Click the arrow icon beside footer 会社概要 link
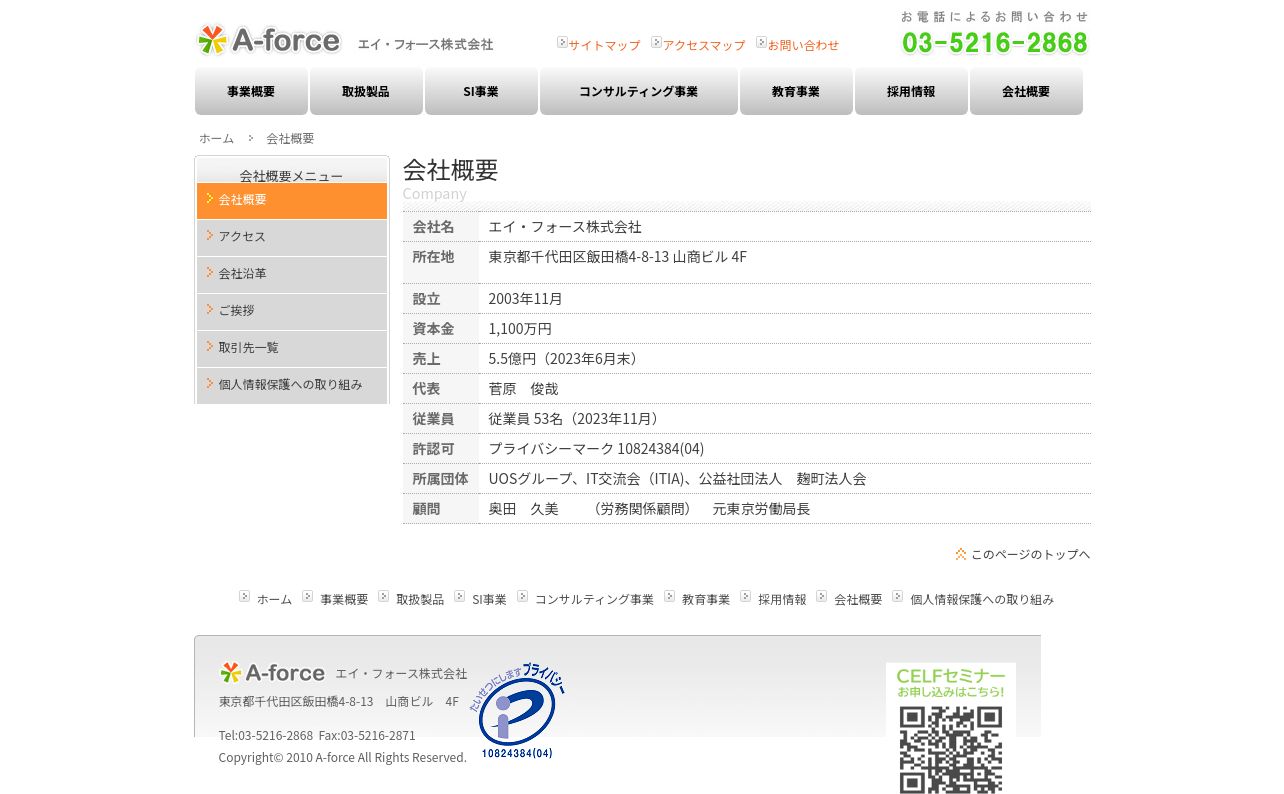 [x=822, y=596]
